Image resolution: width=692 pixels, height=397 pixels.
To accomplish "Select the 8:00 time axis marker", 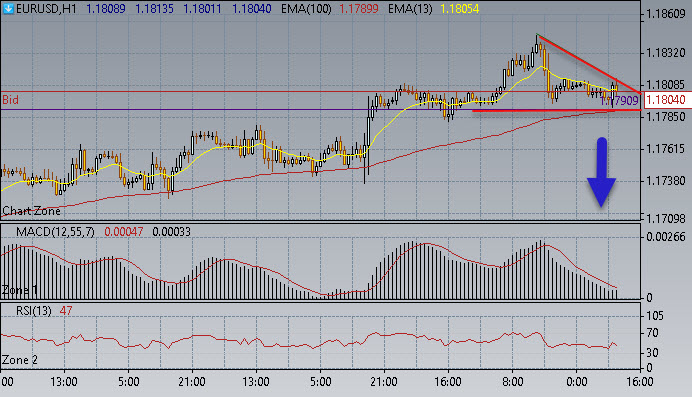I will point(512,382).
